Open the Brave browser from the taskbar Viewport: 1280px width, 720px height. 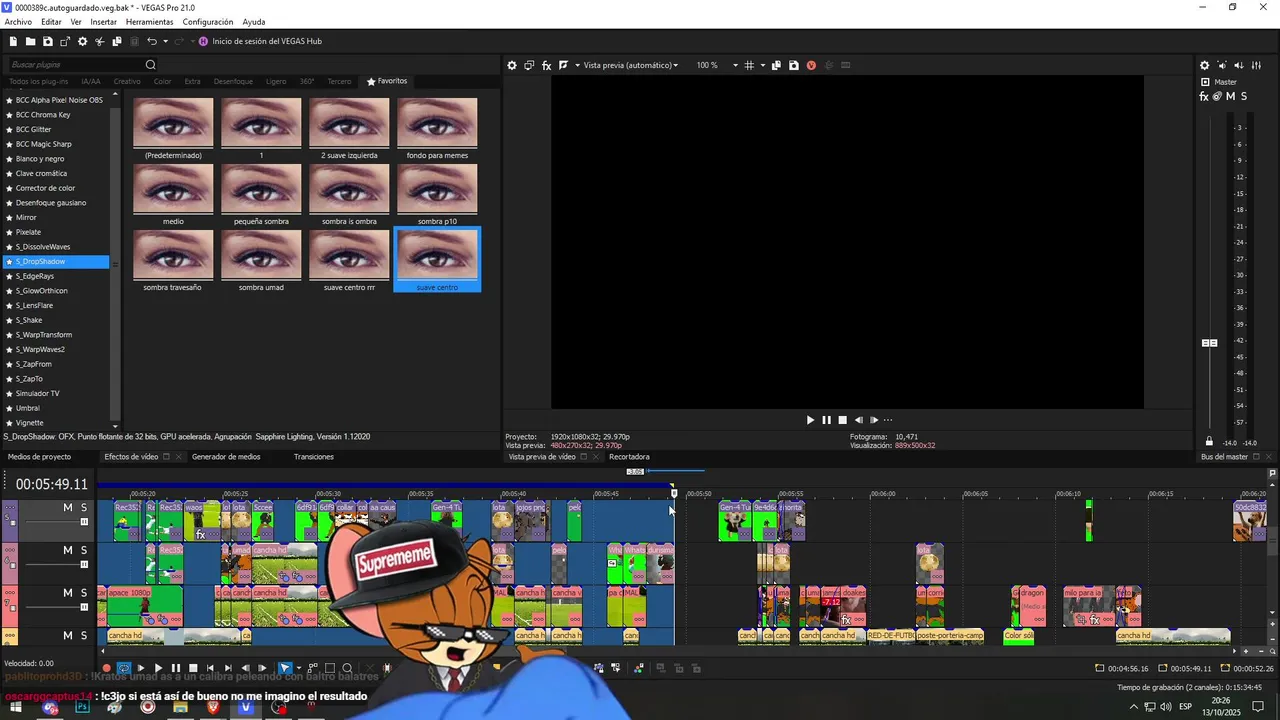[213, 707]
